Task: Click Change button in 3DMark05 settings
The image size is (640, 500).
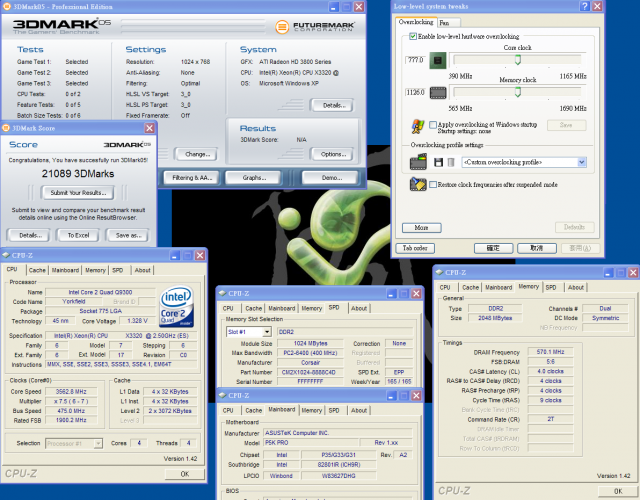Action: 197,154
